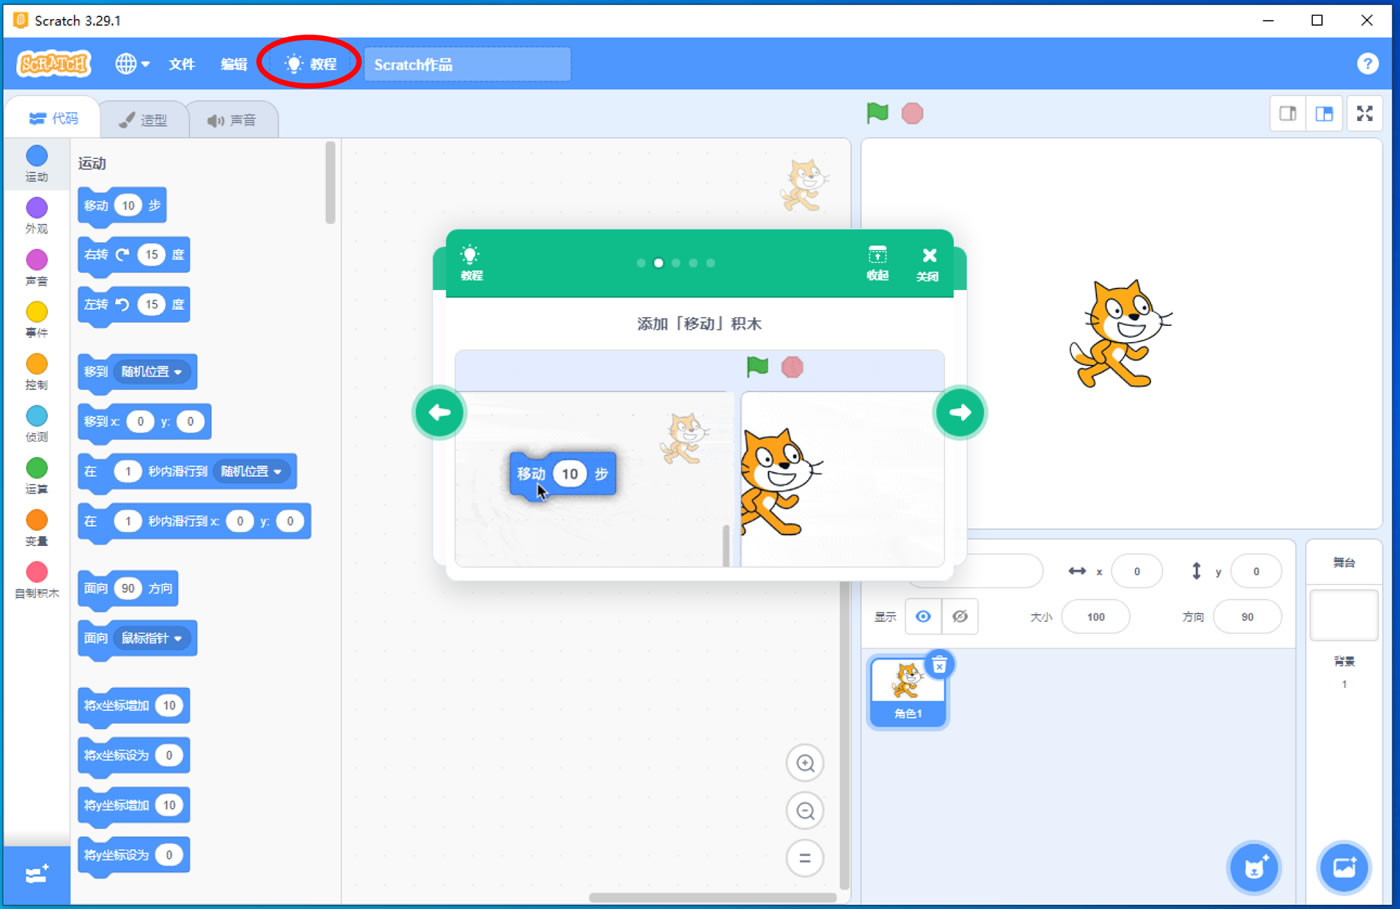Open the language globe dropdown

click(x=132, y=64)
